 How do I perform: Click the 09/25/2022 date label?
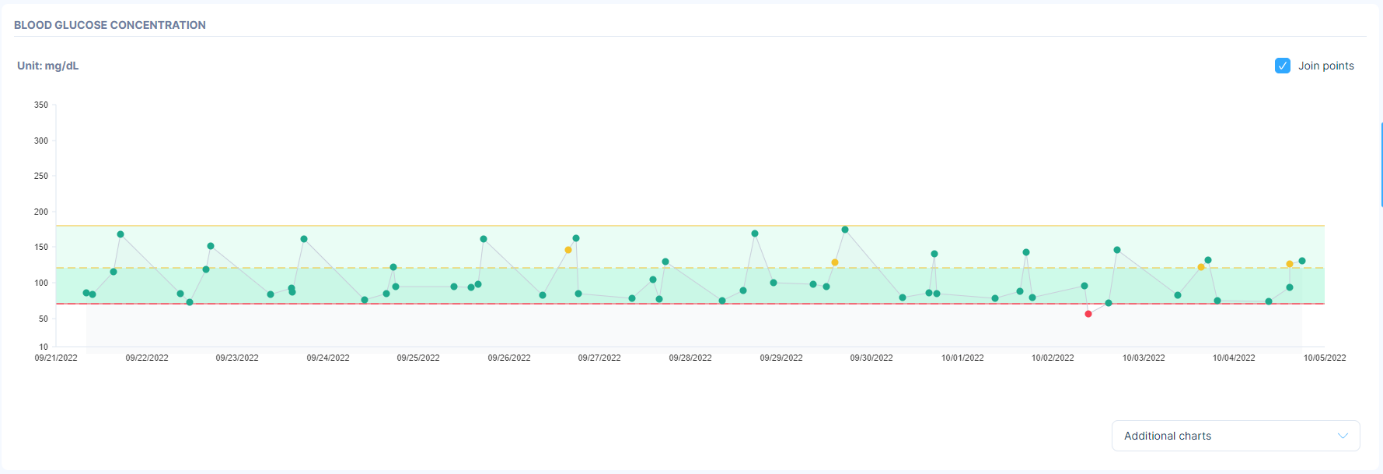coord(418,357)
